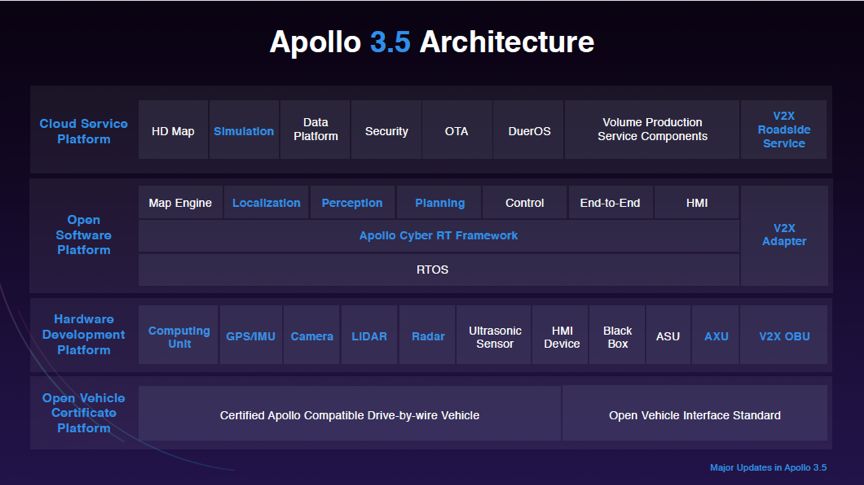Open Volume Production Service Components block
The image size is (864, 485).
coord(652,130)
